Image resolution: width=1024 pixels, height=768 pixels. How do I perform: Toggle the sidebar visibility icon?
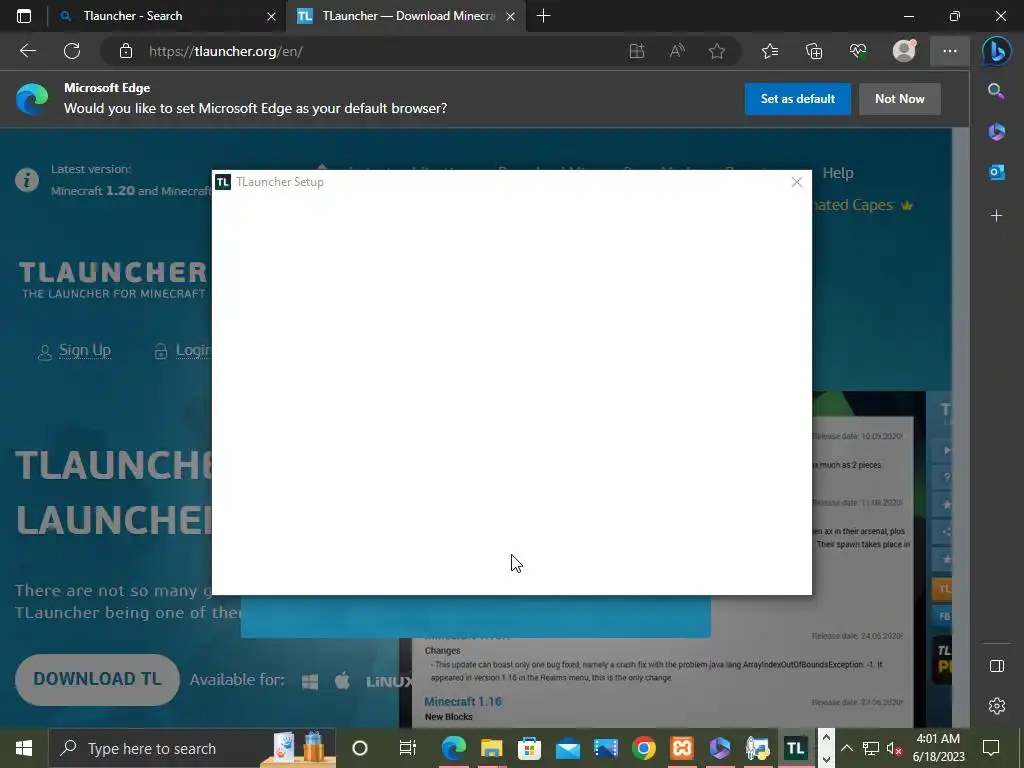(997, 665)
